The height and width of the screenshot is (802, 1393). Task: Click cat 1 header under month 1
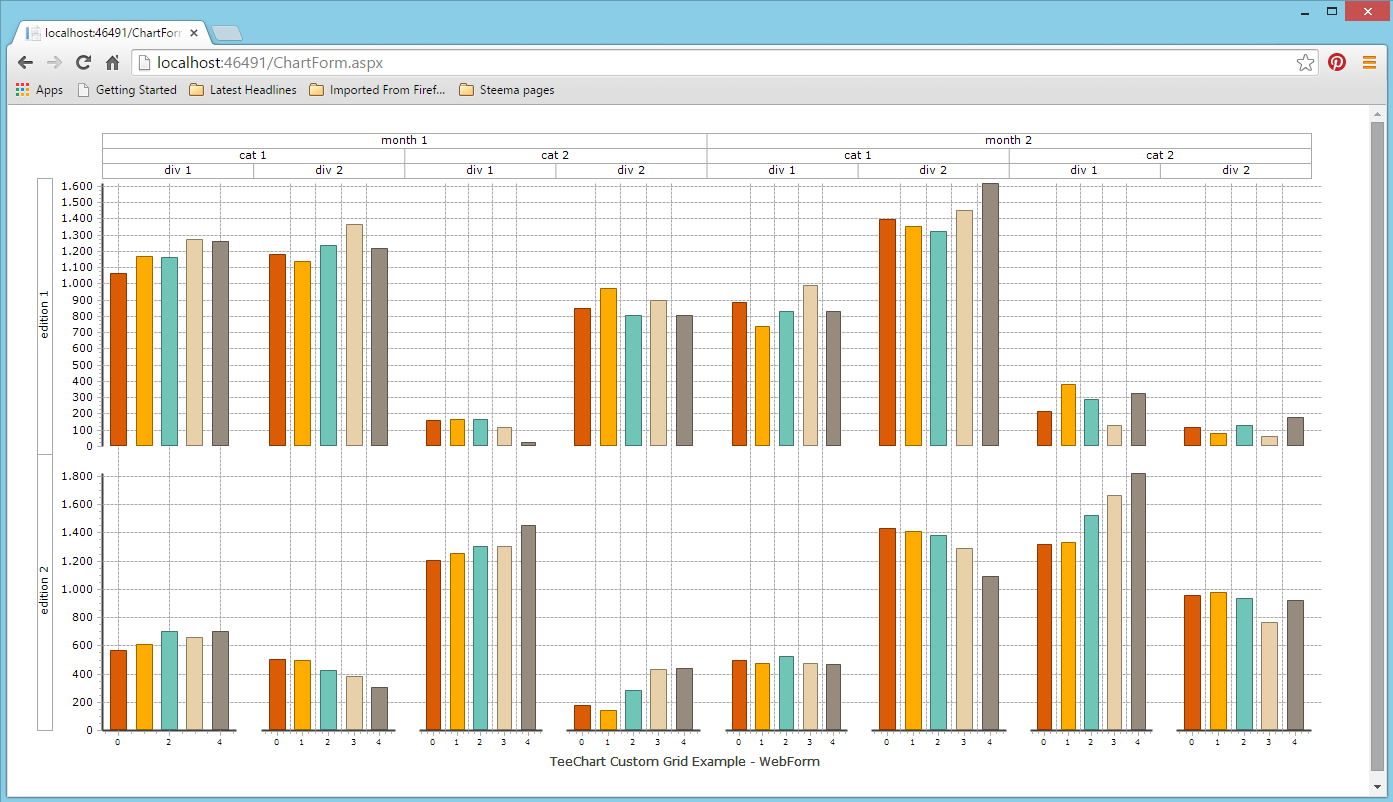click(253, 156)
